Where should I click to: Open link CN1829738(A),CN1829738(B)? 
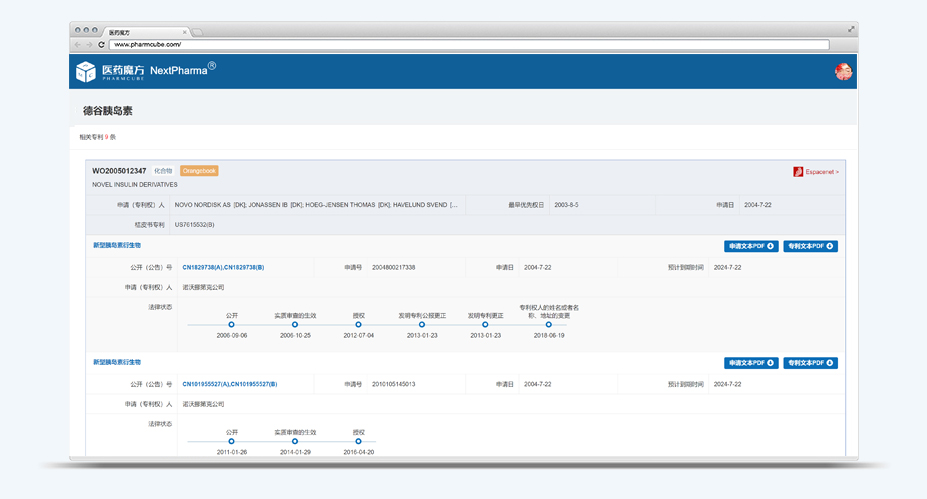coord(223,267)
